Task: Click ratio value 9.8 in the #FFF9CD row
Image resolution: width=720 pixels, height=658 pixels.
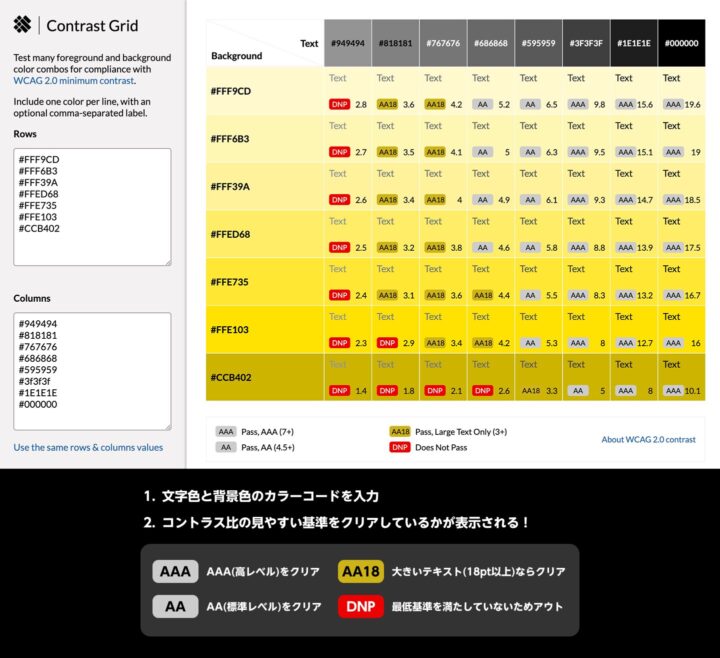Action: click(599, 105)
